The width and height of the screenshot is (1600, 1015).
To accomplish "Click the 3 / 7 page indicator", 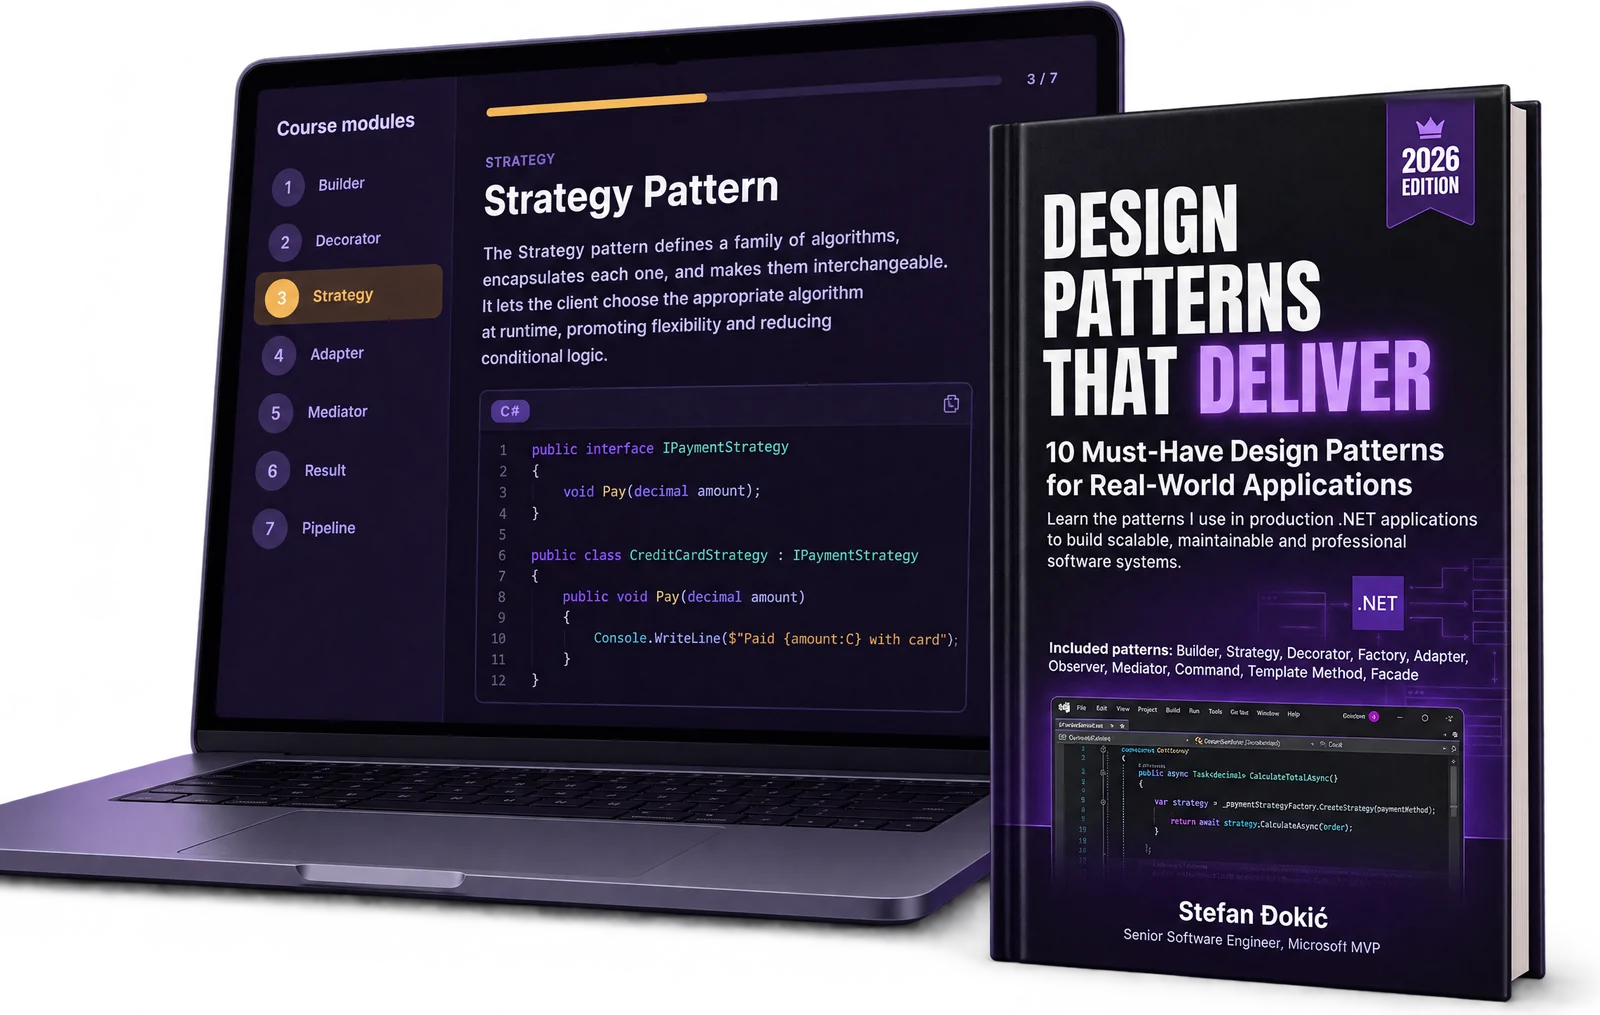I will [1042, 78].
